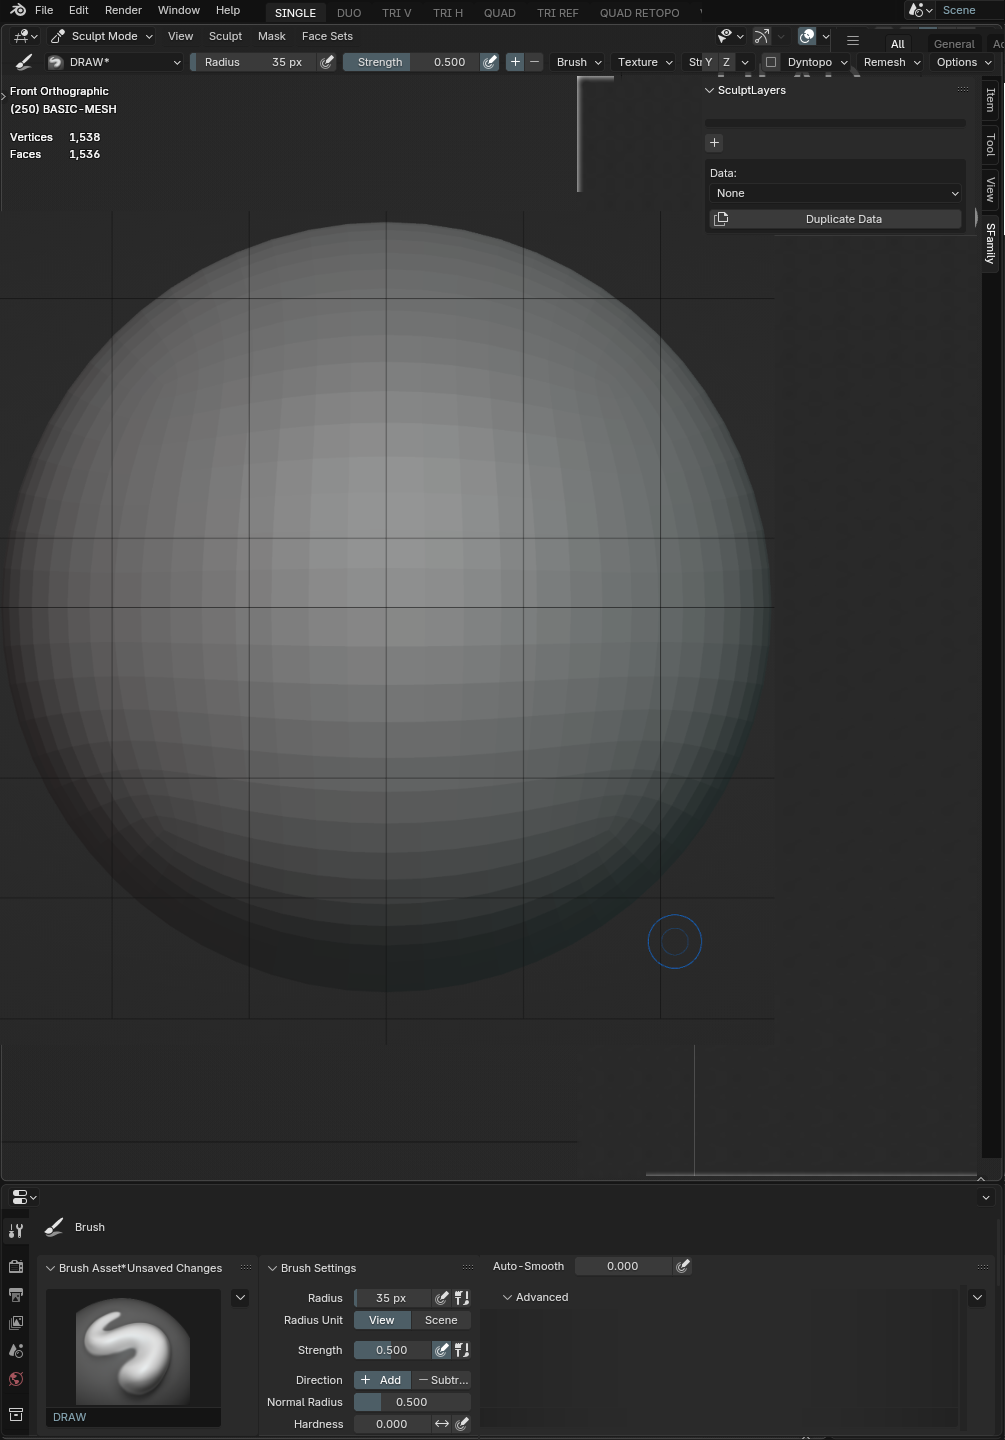Toggle Strength pressure icon in Brush Settings
This screenshot has height=1440, width=1005.
click(441, 1350)
